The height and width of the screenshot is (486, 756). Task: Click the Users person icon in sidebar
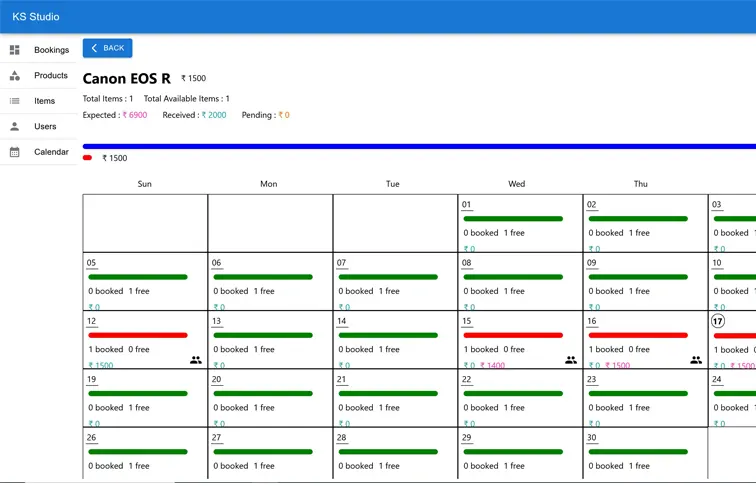coord(14,126)
